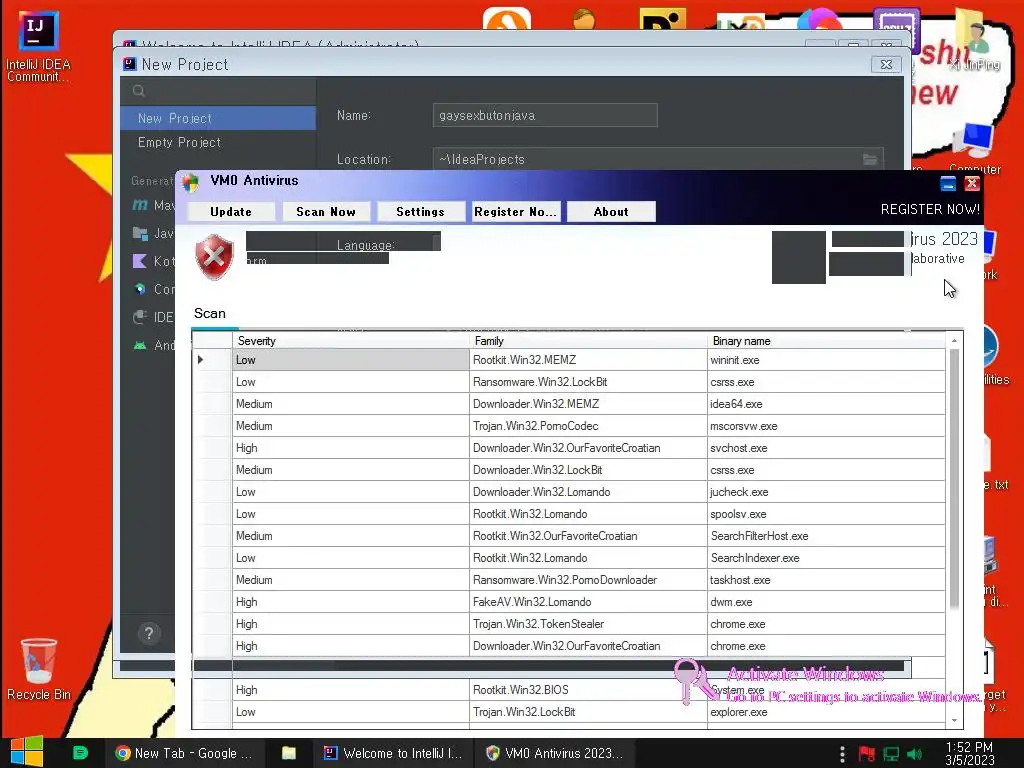The width and height of the screenshot is (1024, 768).
Task: Select the Scan tab label
Action: point(210,313)
